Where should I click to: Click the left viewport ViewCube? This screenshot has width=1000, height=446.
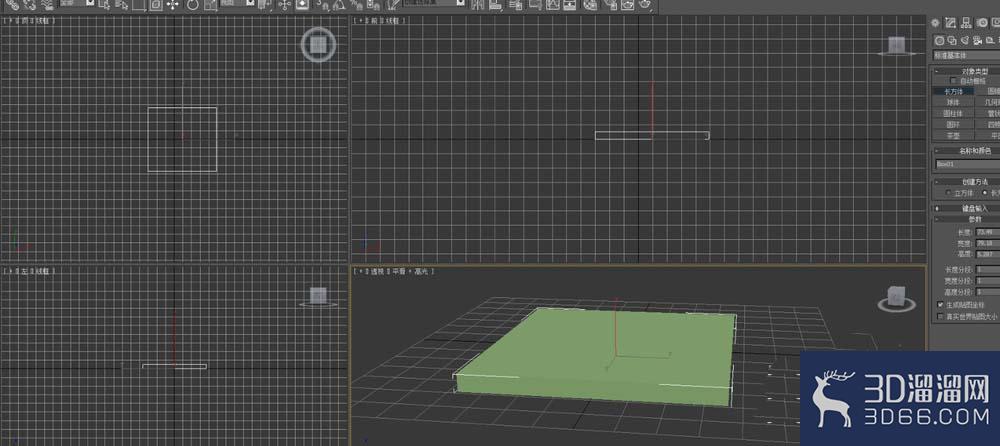coord(318,297)
